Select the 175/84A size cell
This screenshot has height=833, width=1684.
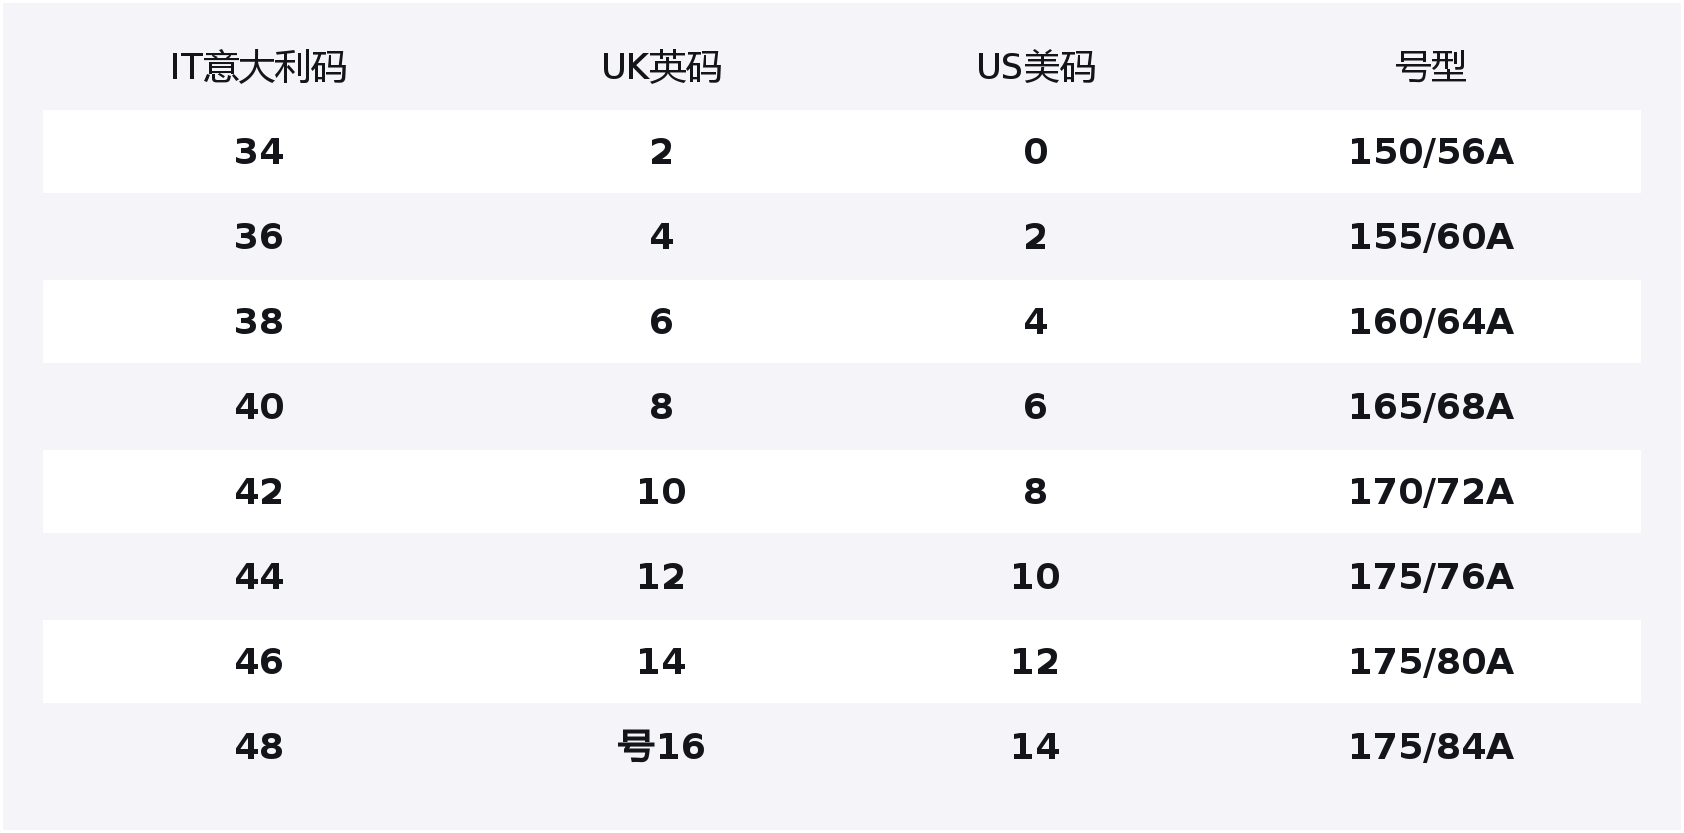[x=1430, y=747]
